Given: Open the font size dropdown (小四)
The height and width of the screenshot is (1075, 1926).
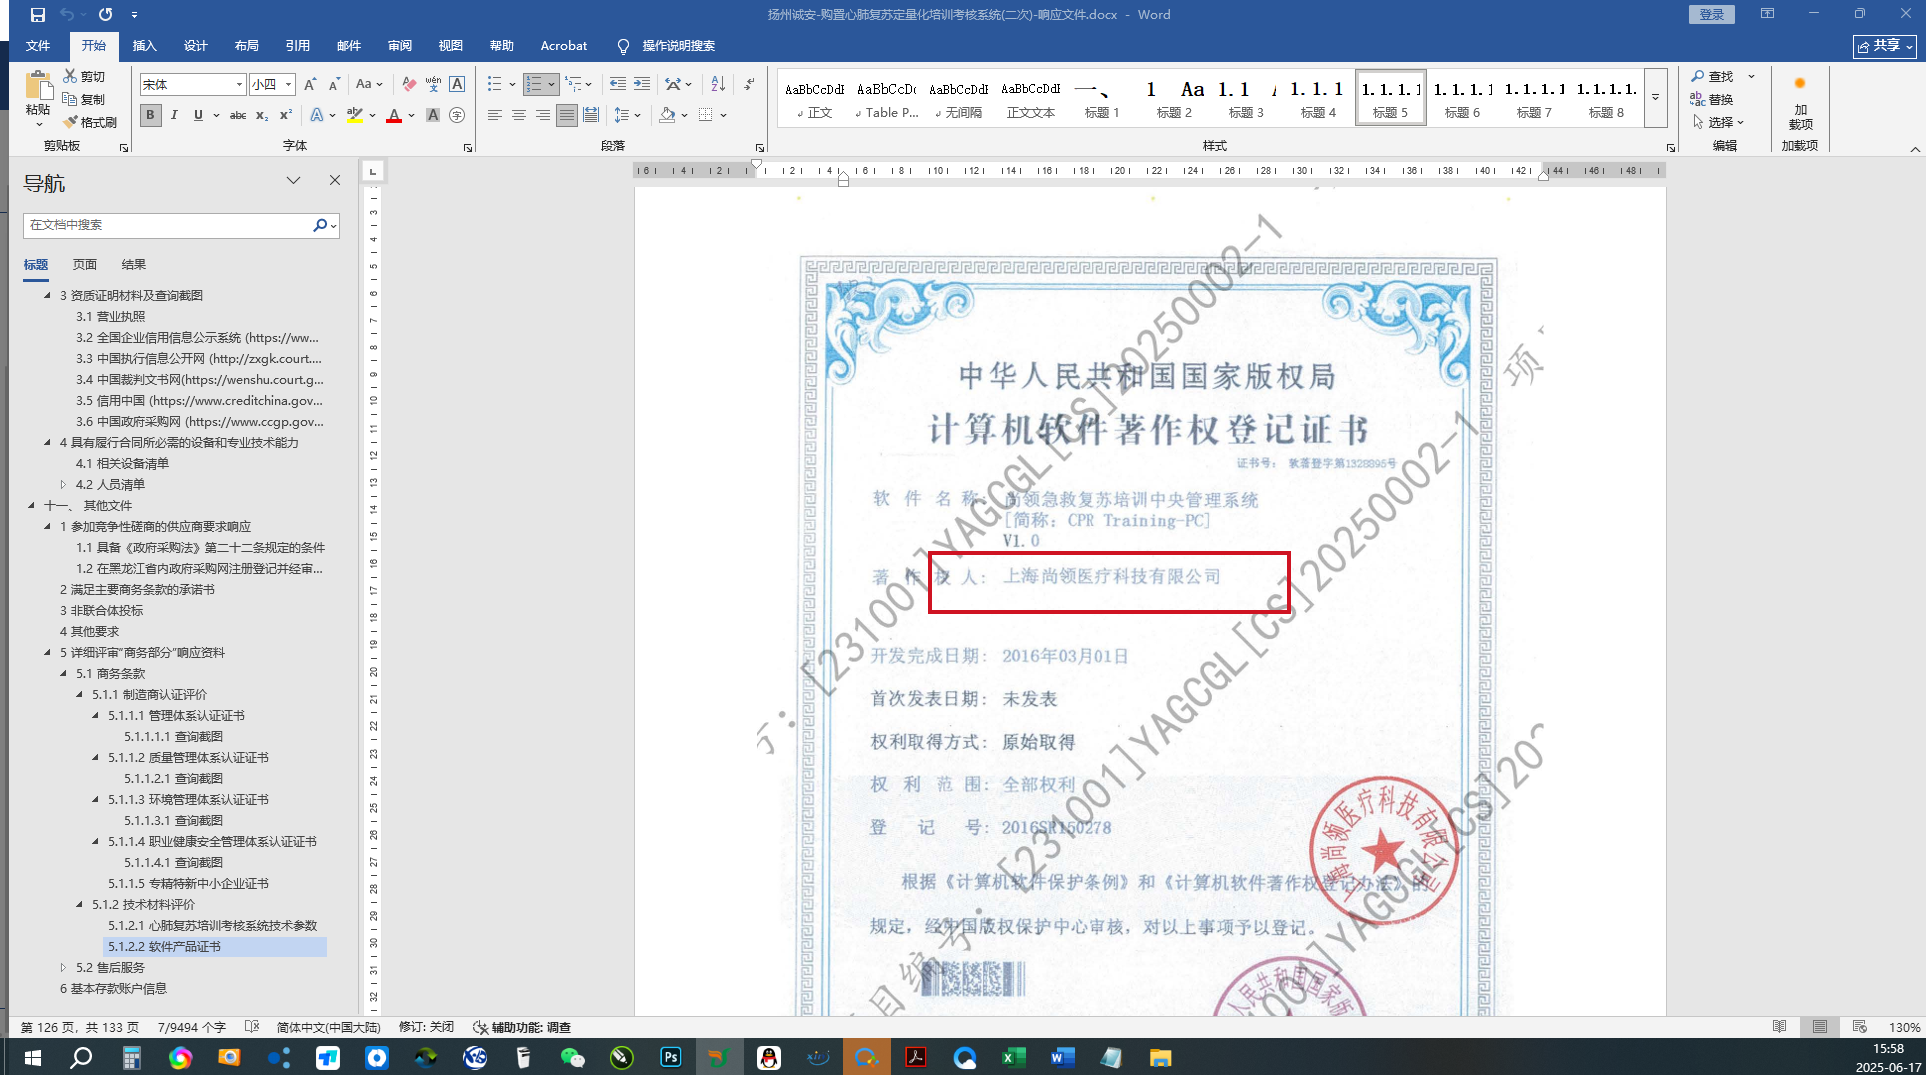Looking at the screenshot, I should 288,84.
